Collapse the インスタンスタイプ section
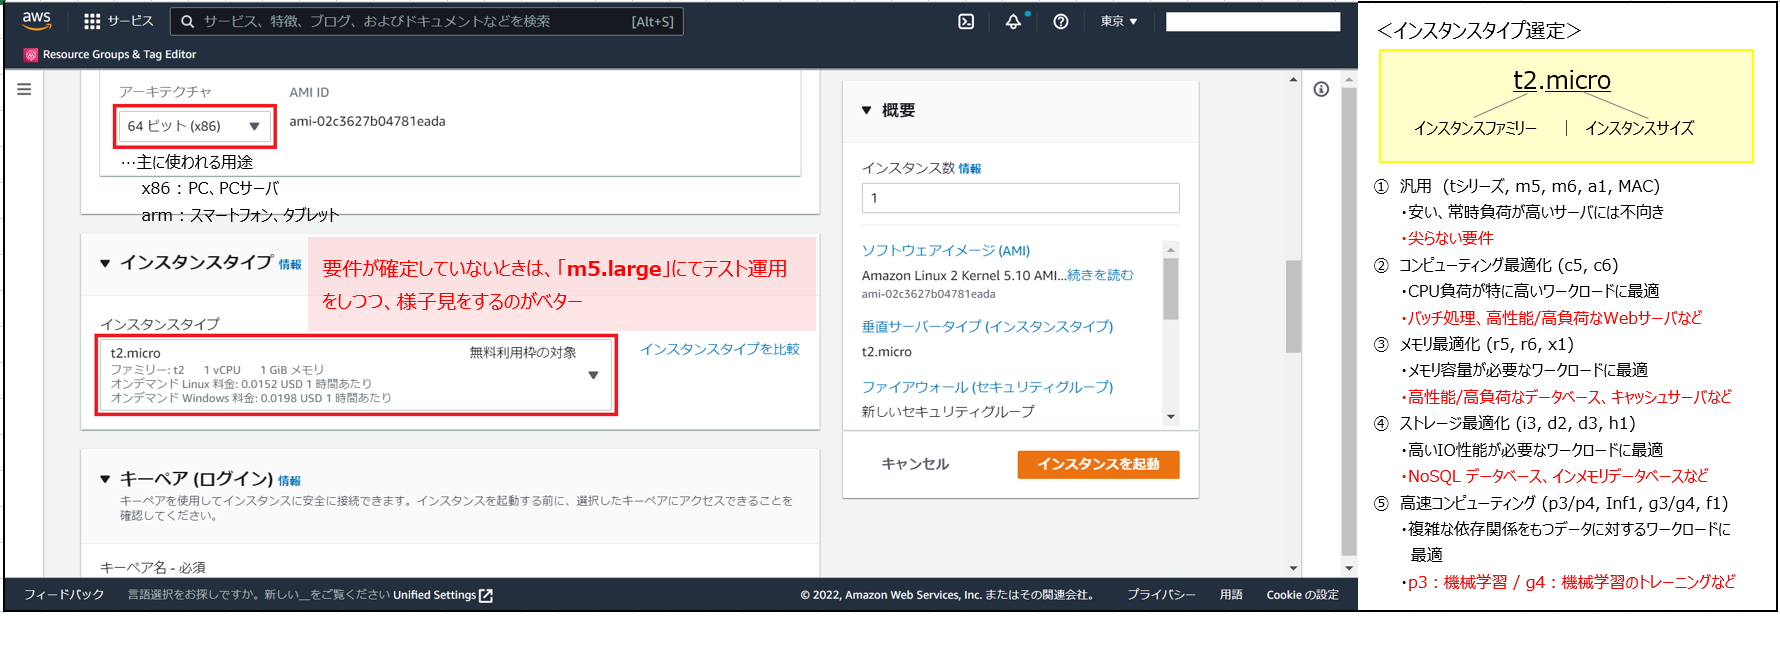 pyautogui.click(x=105, y=263)
